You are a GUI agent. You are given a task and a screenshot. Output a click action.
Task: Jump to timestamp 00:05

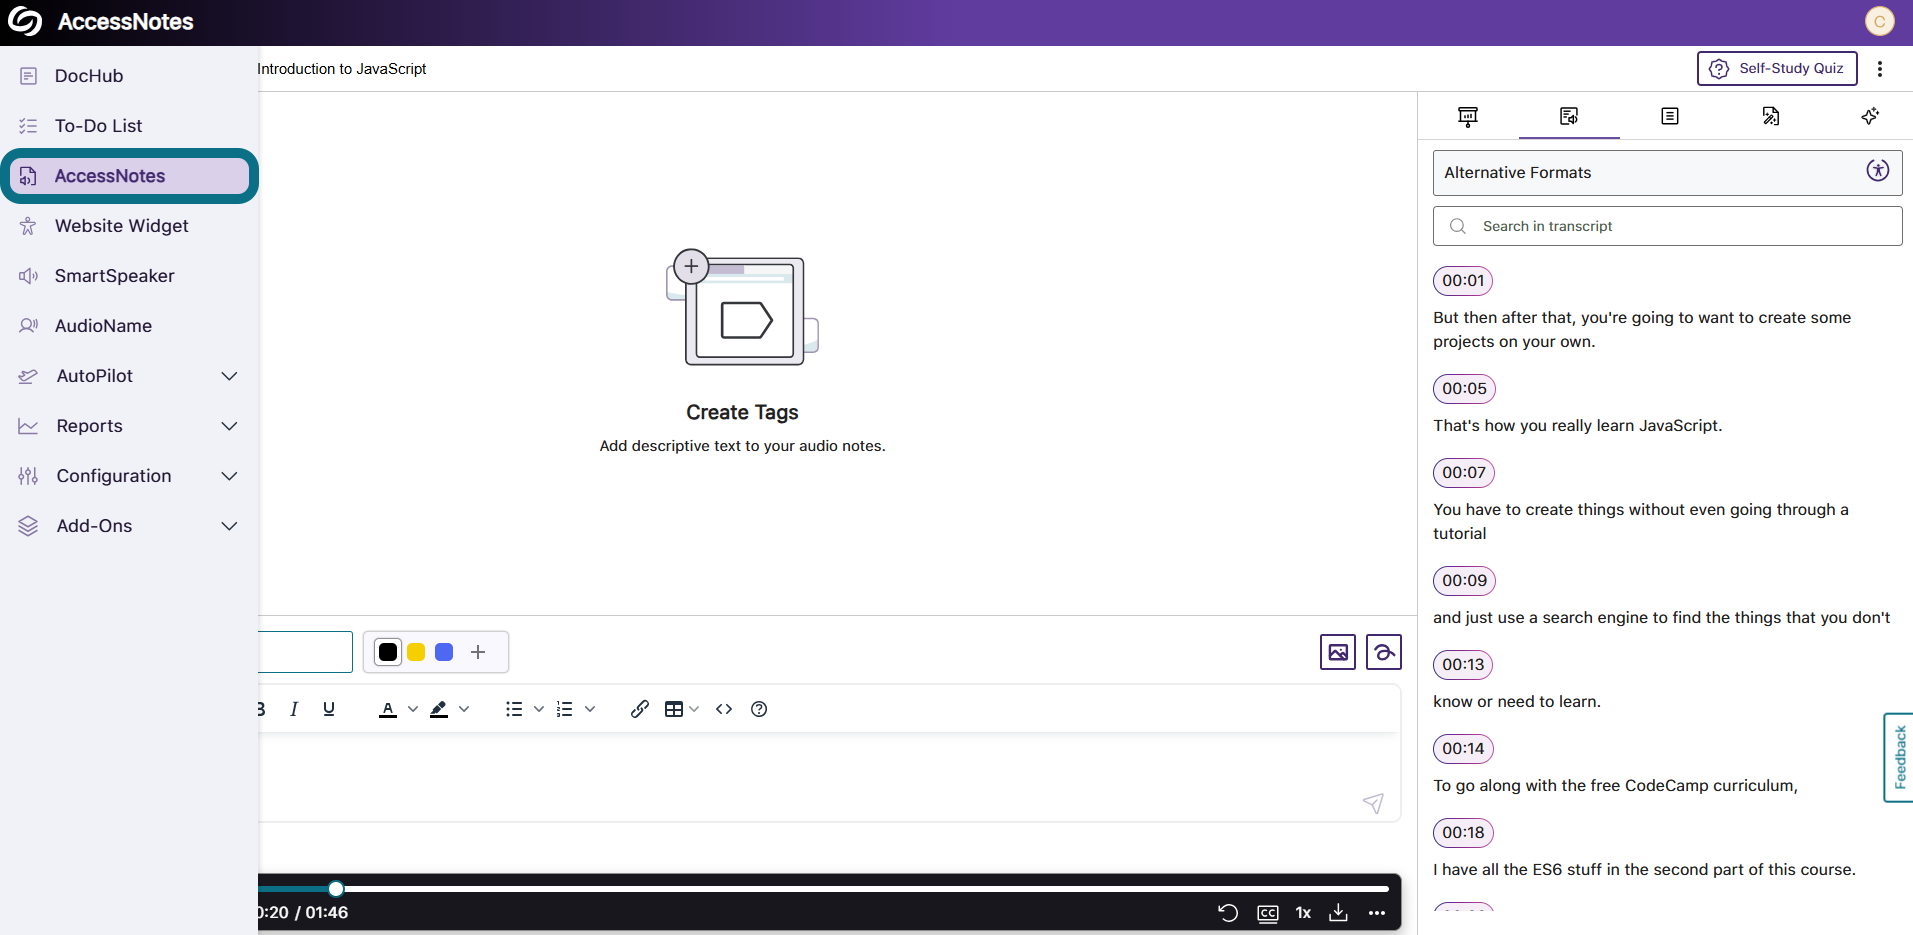point(1464,389)
